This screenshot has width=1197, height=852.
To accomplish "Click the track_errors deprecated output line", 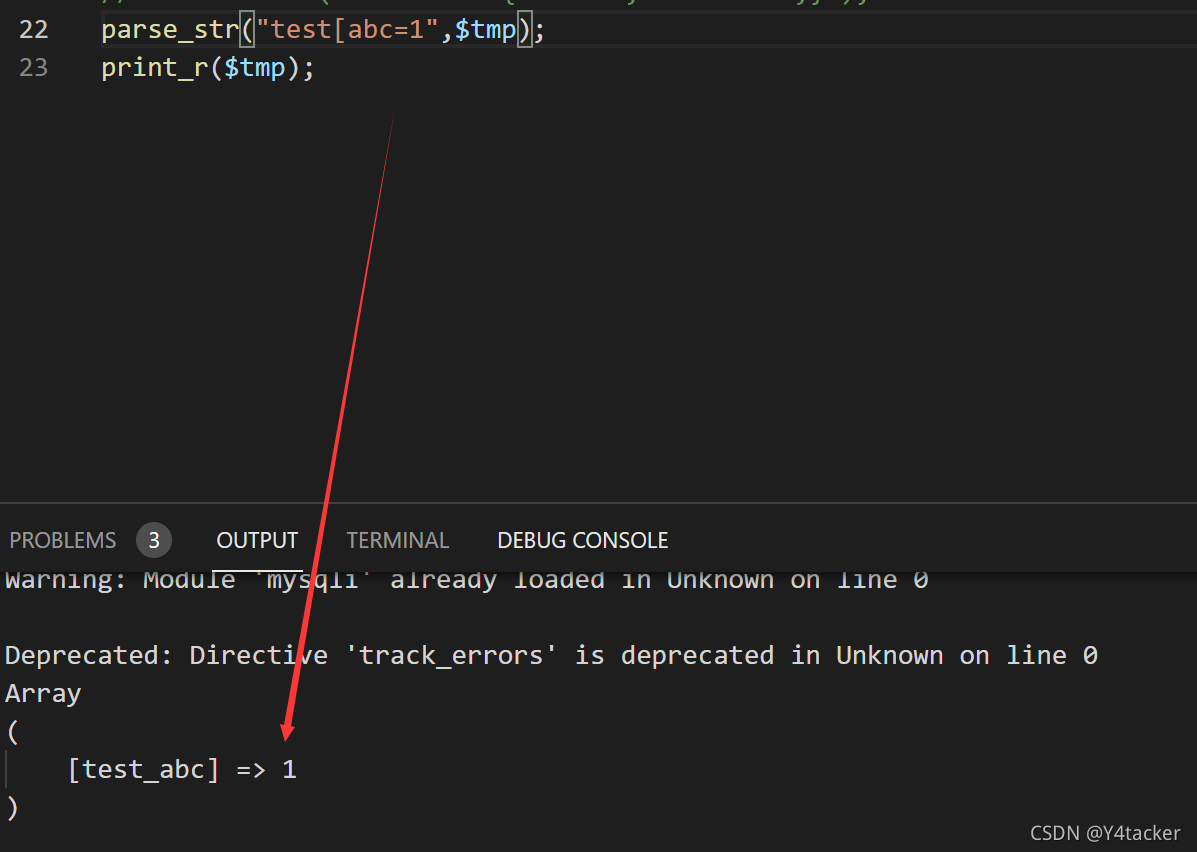I will click(551, 656).
